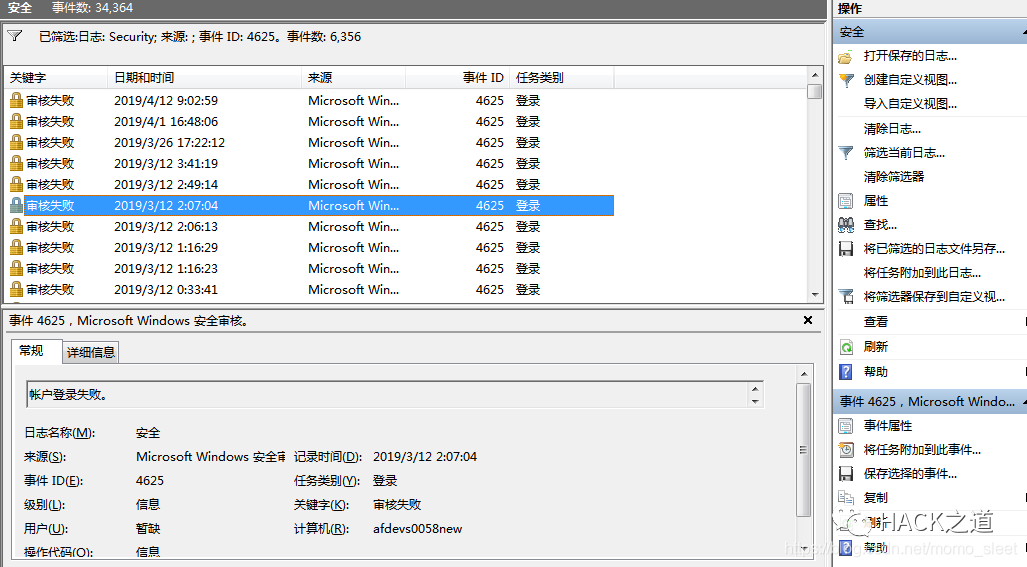1027x567 pixels.
Task: Click the icon beside 事件属性
Action: 846,426
